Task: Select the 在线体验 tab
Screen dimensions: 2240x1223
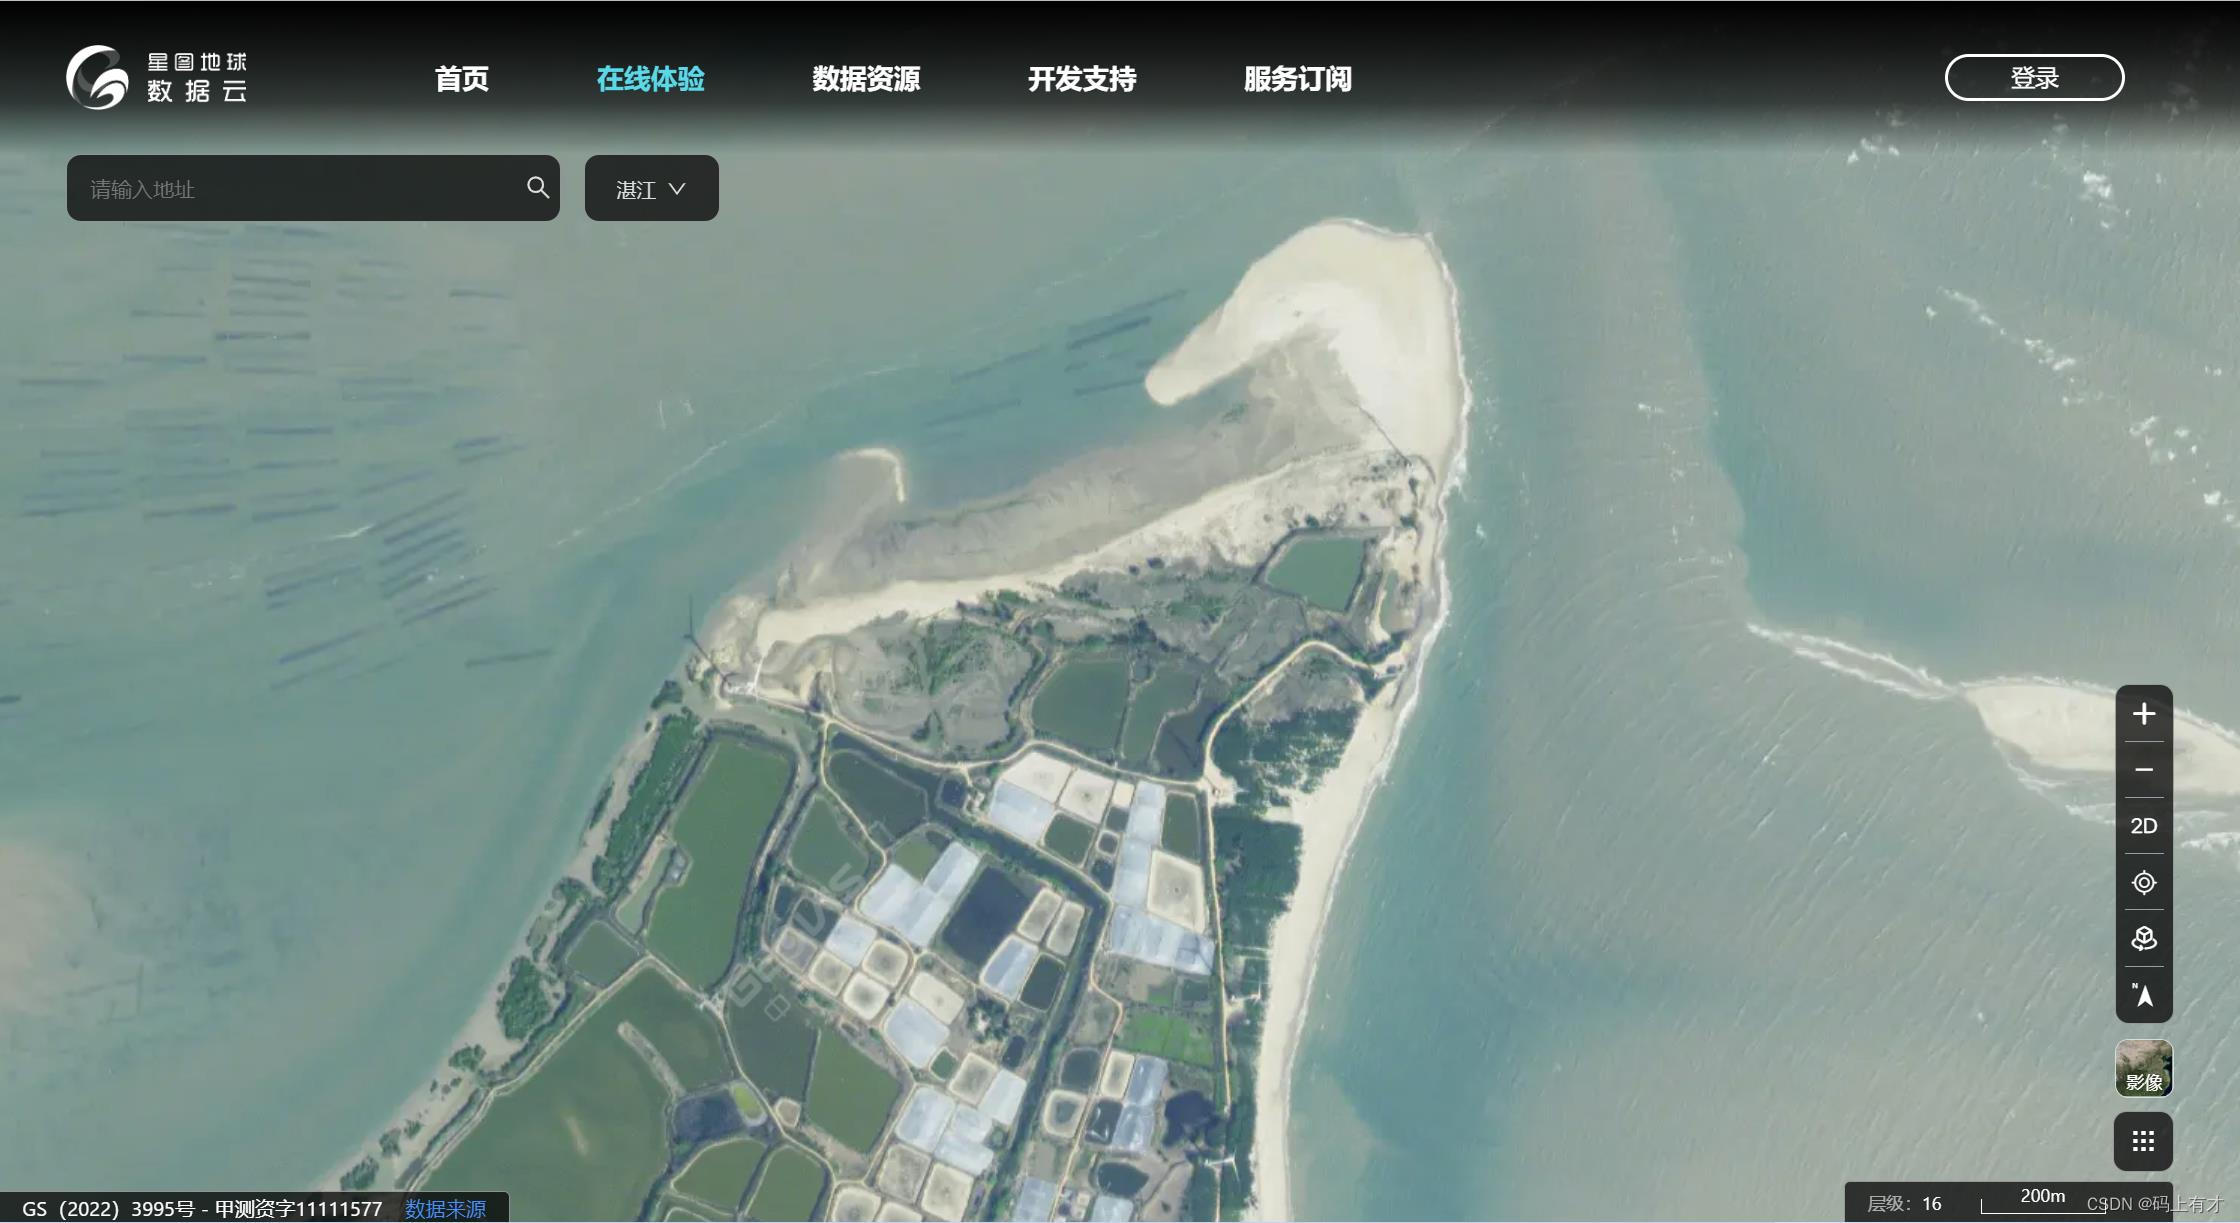Action: coord(650,79)
